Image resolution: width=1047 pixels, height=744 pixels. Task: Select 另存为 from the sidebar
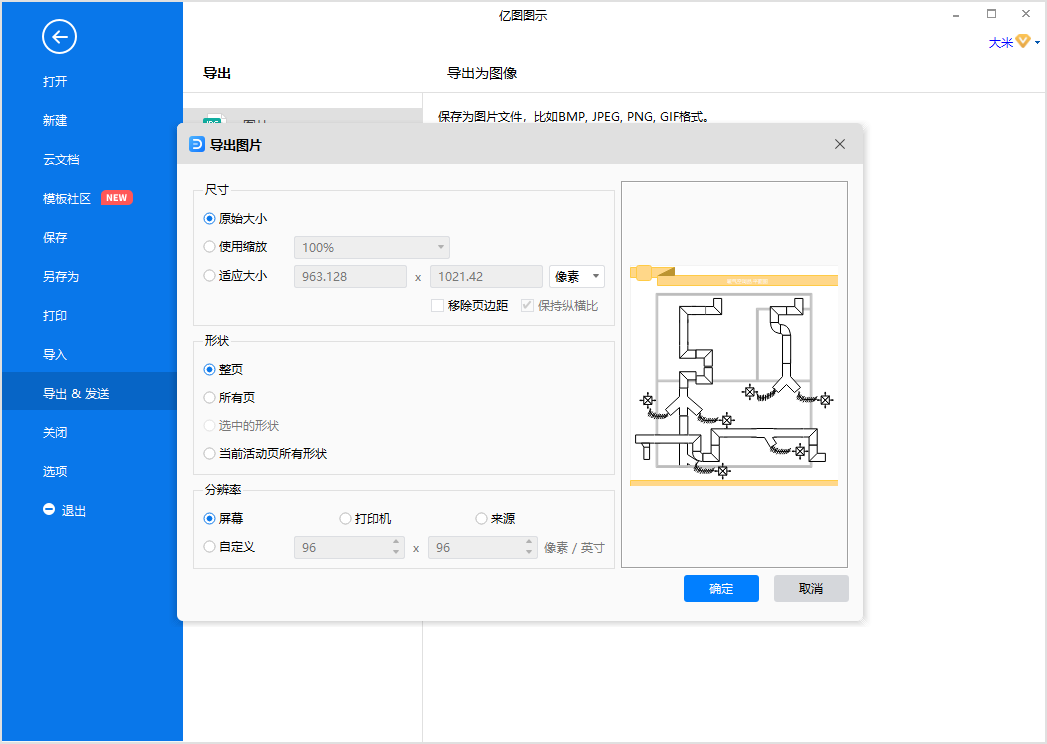[60, 276]
